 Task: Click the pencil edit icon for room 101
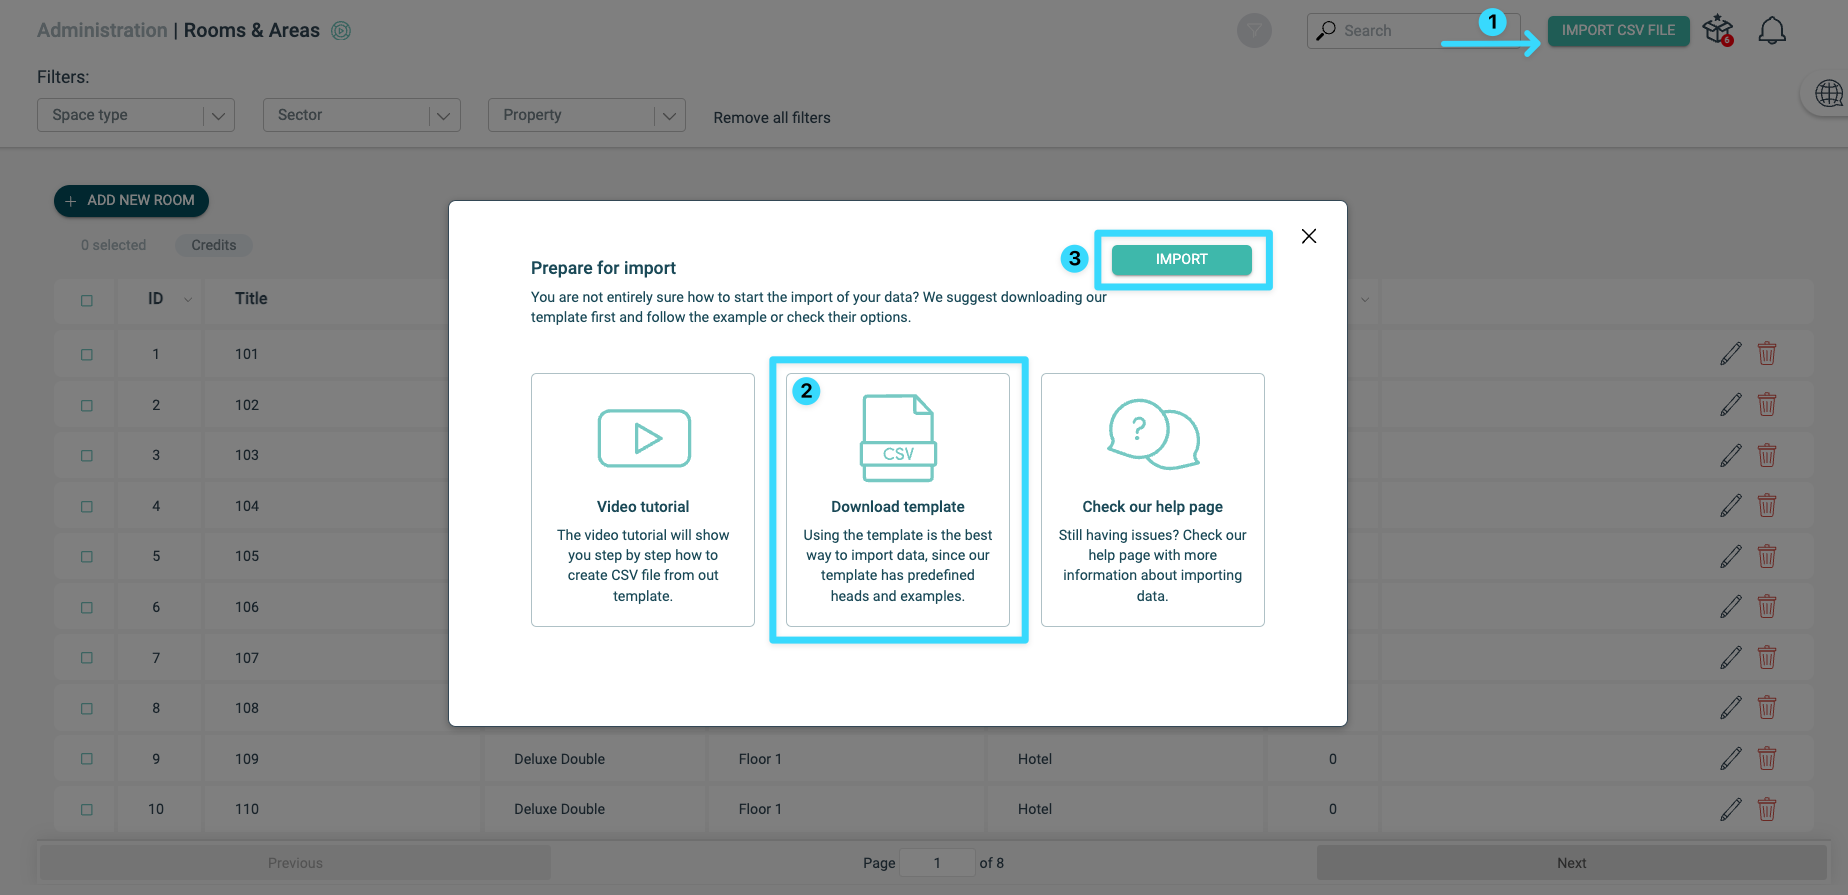pyautogui.click(x=1731, y=354)
